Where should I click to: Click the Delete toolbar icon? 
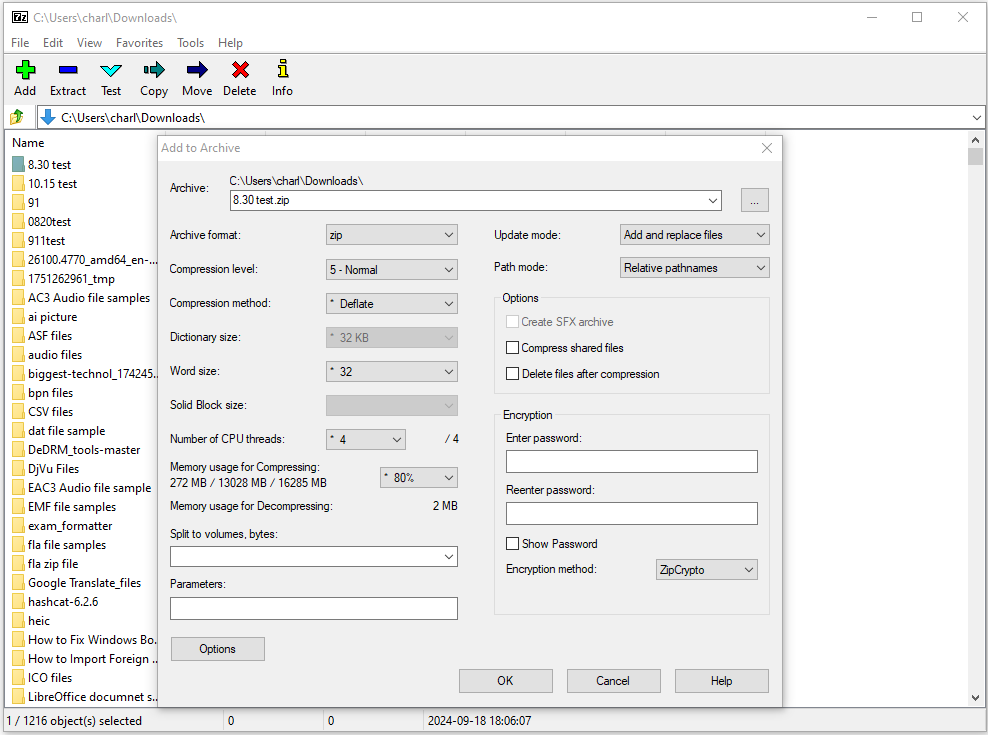tap(239, 71)
